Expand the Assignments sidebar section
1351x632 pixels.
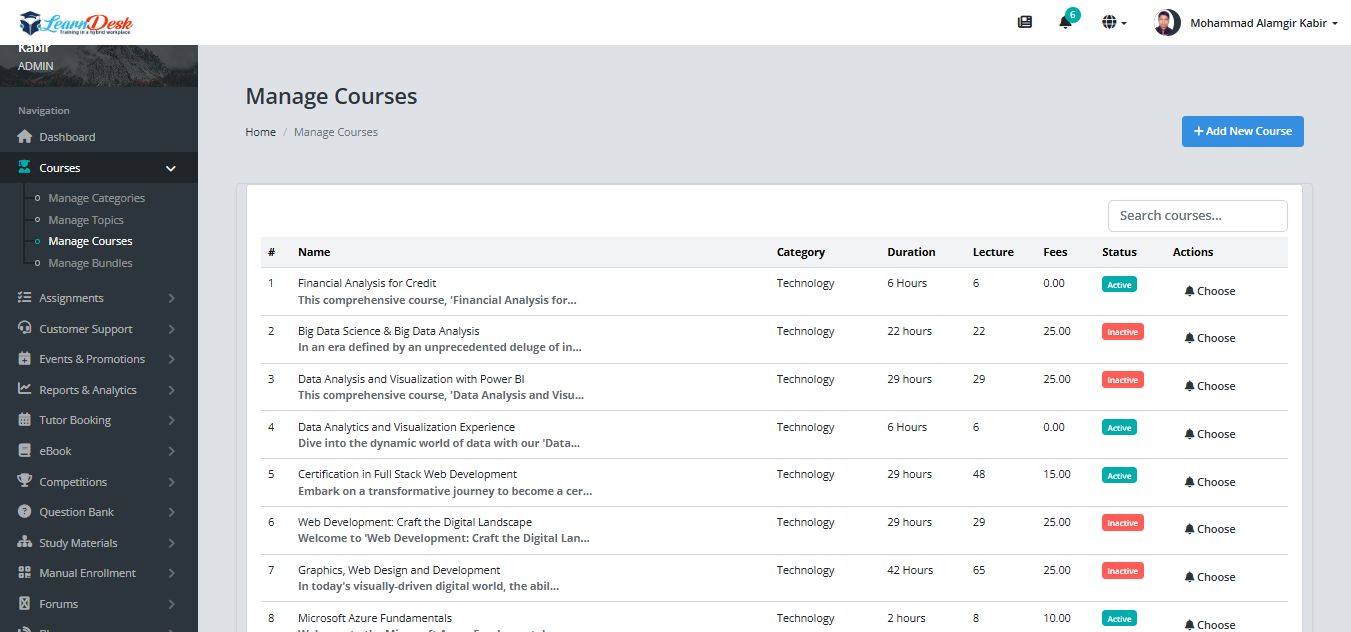pos(171,298)
